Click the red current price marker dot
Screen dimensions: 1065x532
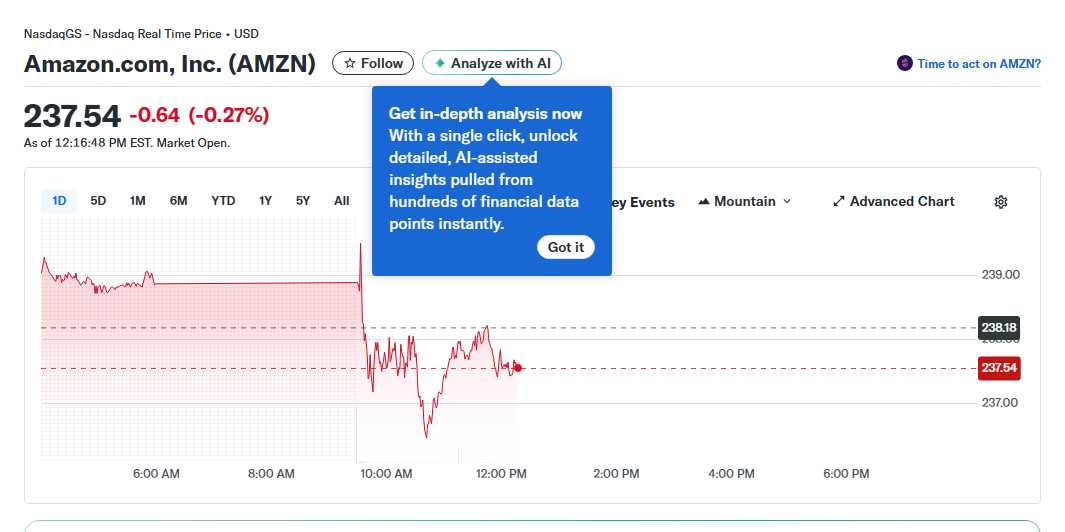point(517,368)
